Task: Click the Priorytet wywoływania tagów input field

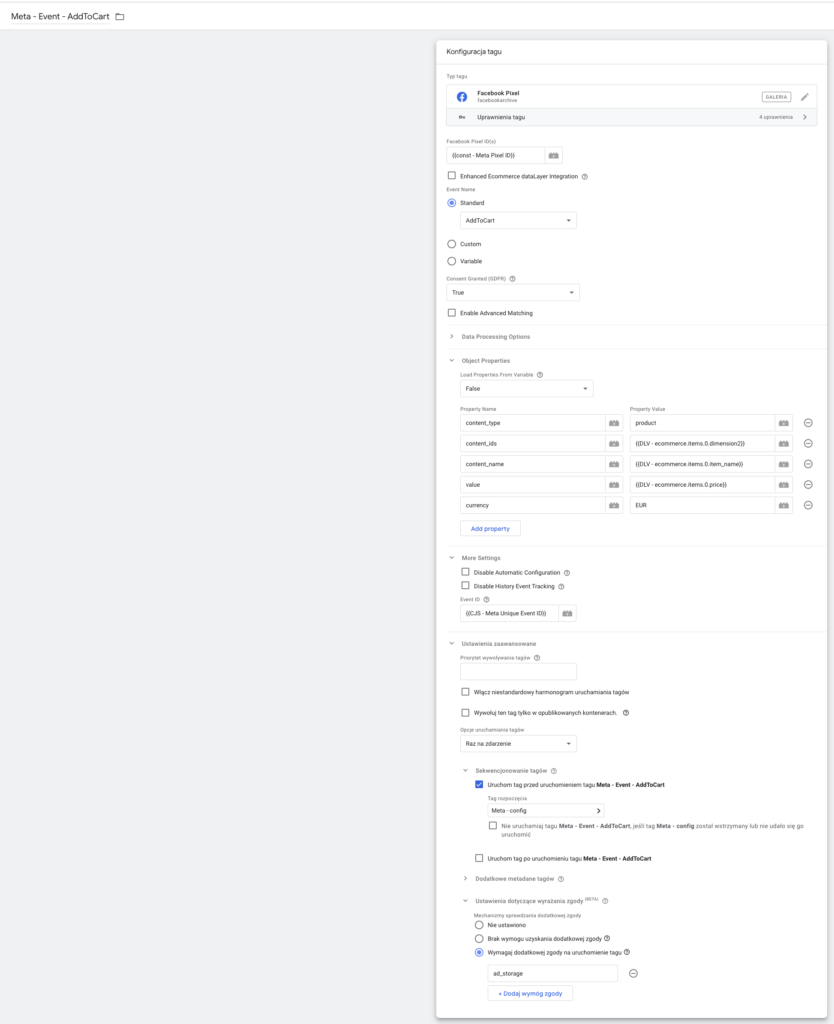Action: 518,672
